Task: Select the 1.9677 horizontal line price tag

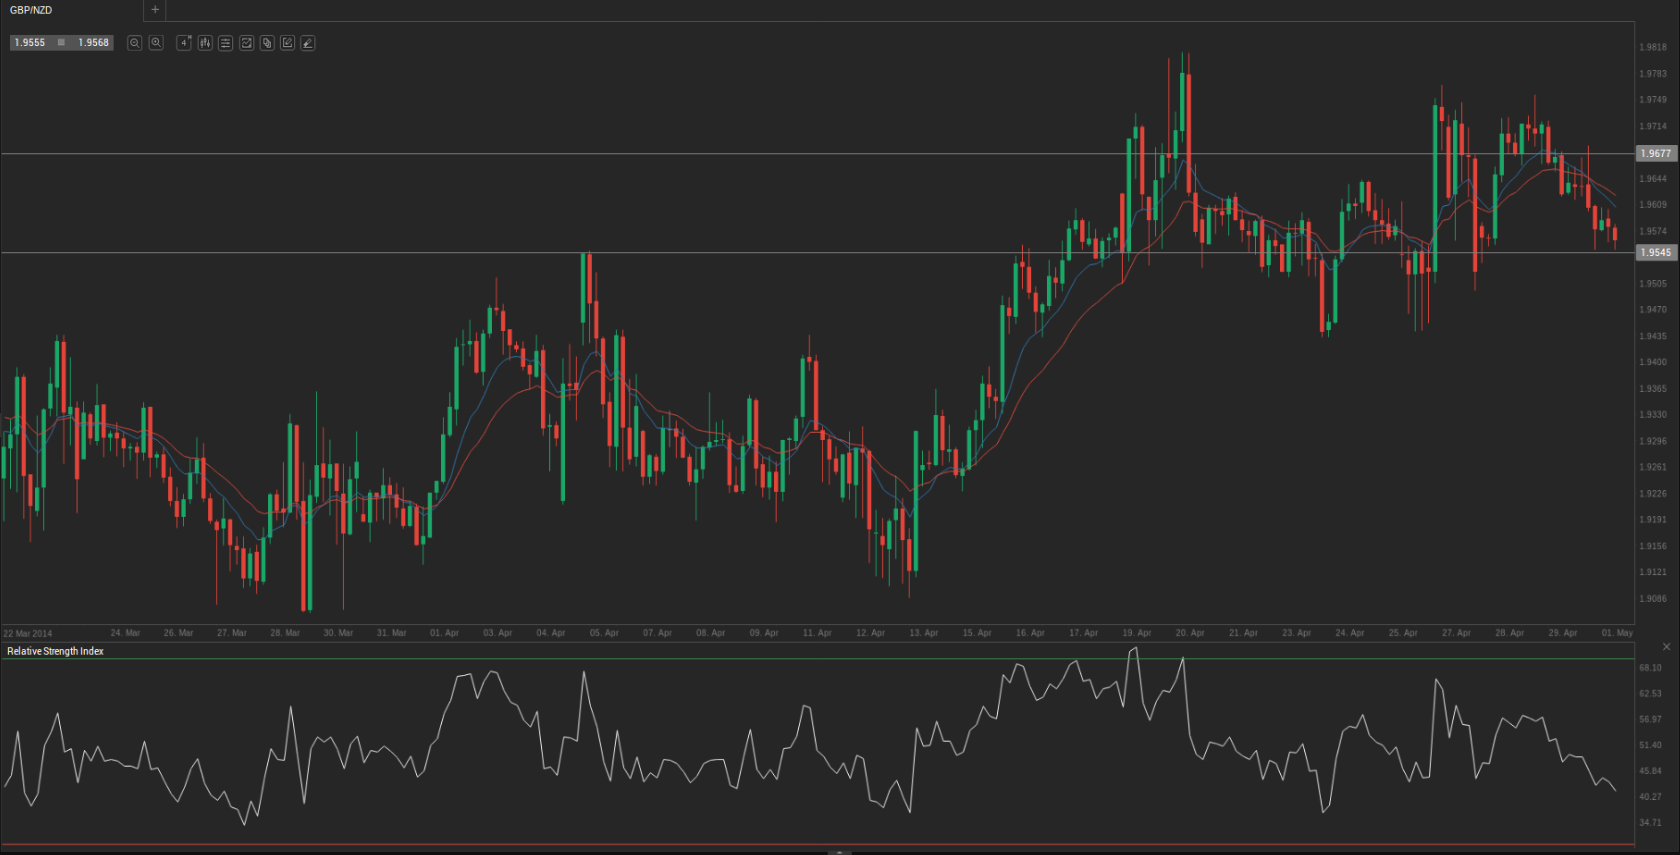Action: point(1655,154)
